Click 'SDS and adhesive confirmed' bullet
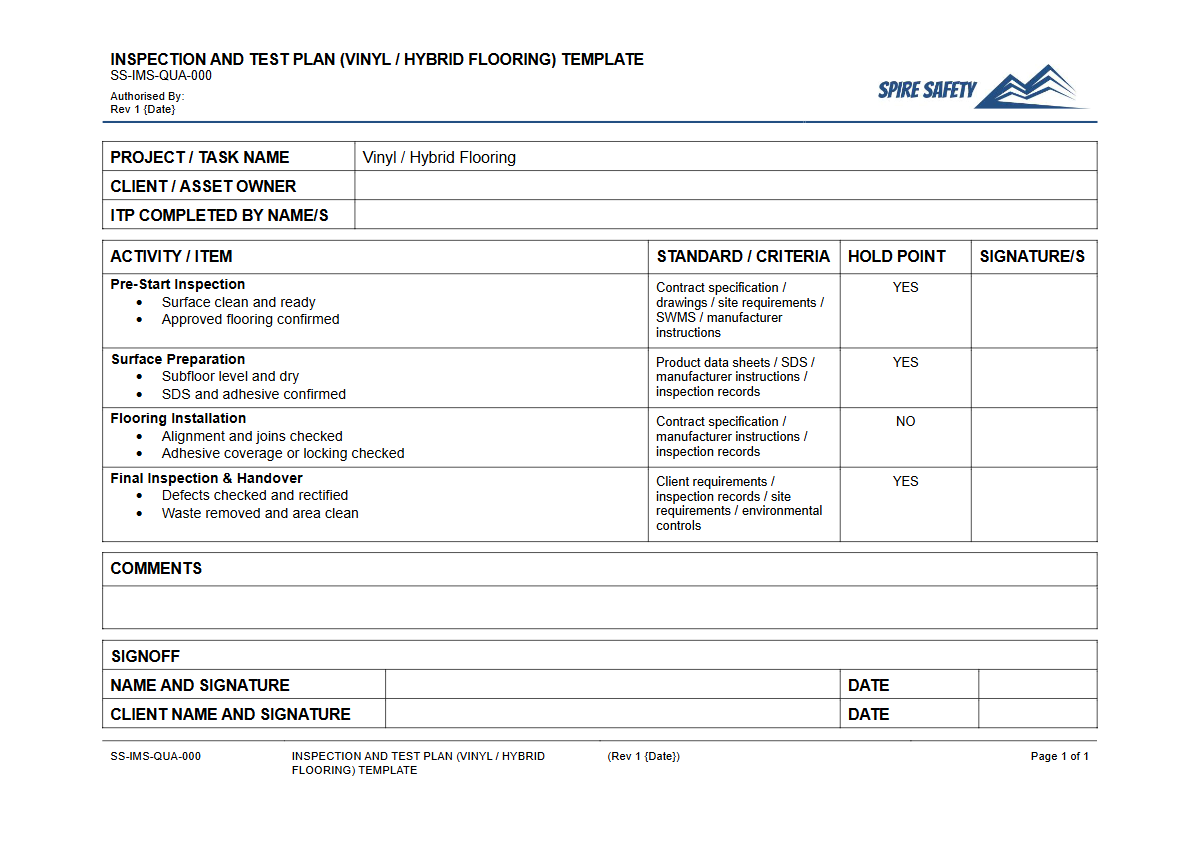Screen dimensions: 1200x849 coord(254,394)
